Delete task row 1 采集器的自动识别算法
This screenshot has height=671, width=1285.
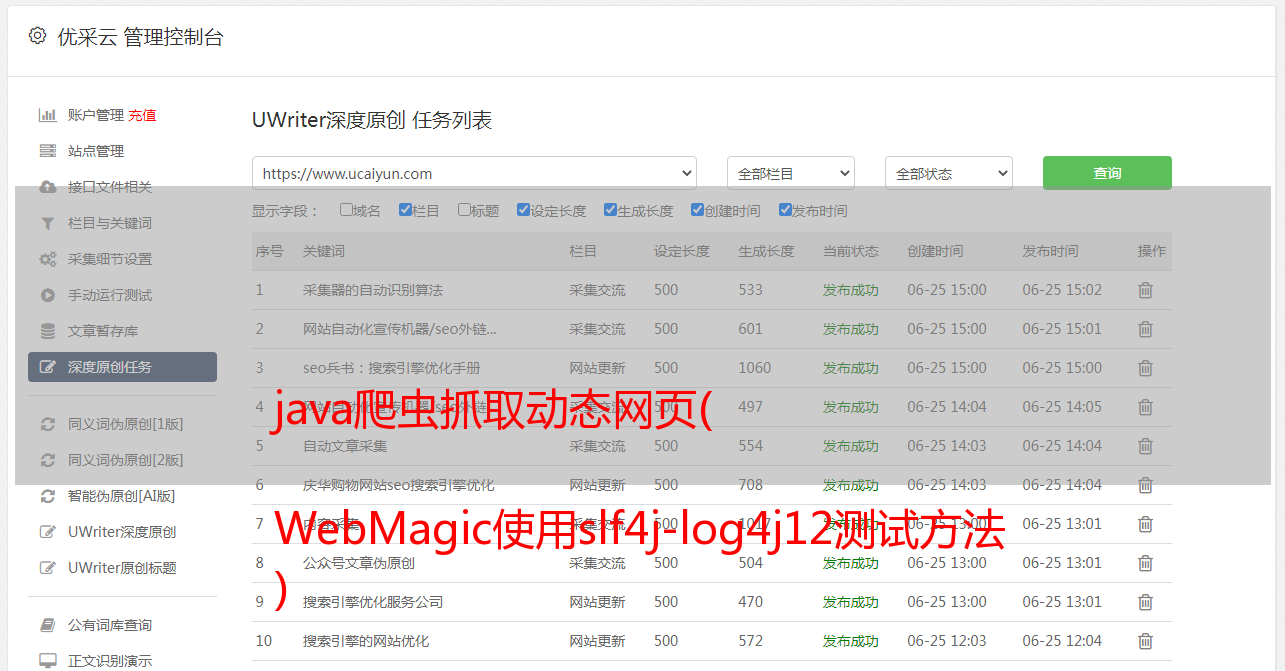(x=1146, y=290)
